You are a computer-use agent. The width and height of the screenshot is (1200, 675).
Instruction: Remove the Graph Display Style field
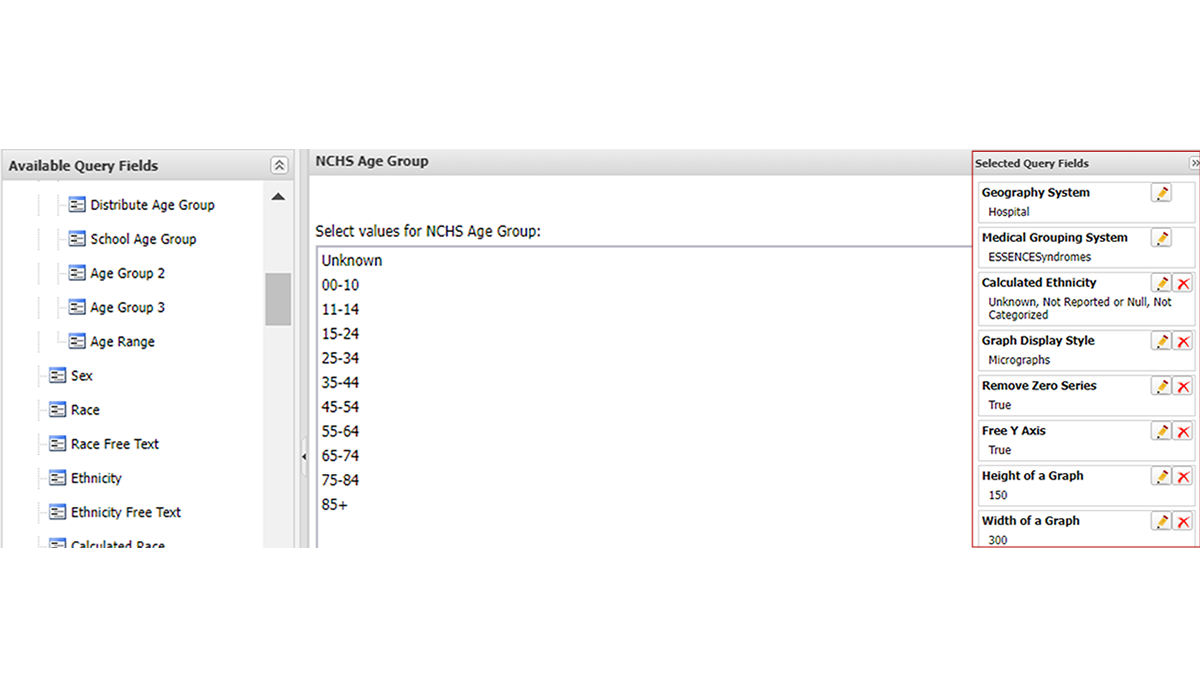click(x=1183, y=341)
